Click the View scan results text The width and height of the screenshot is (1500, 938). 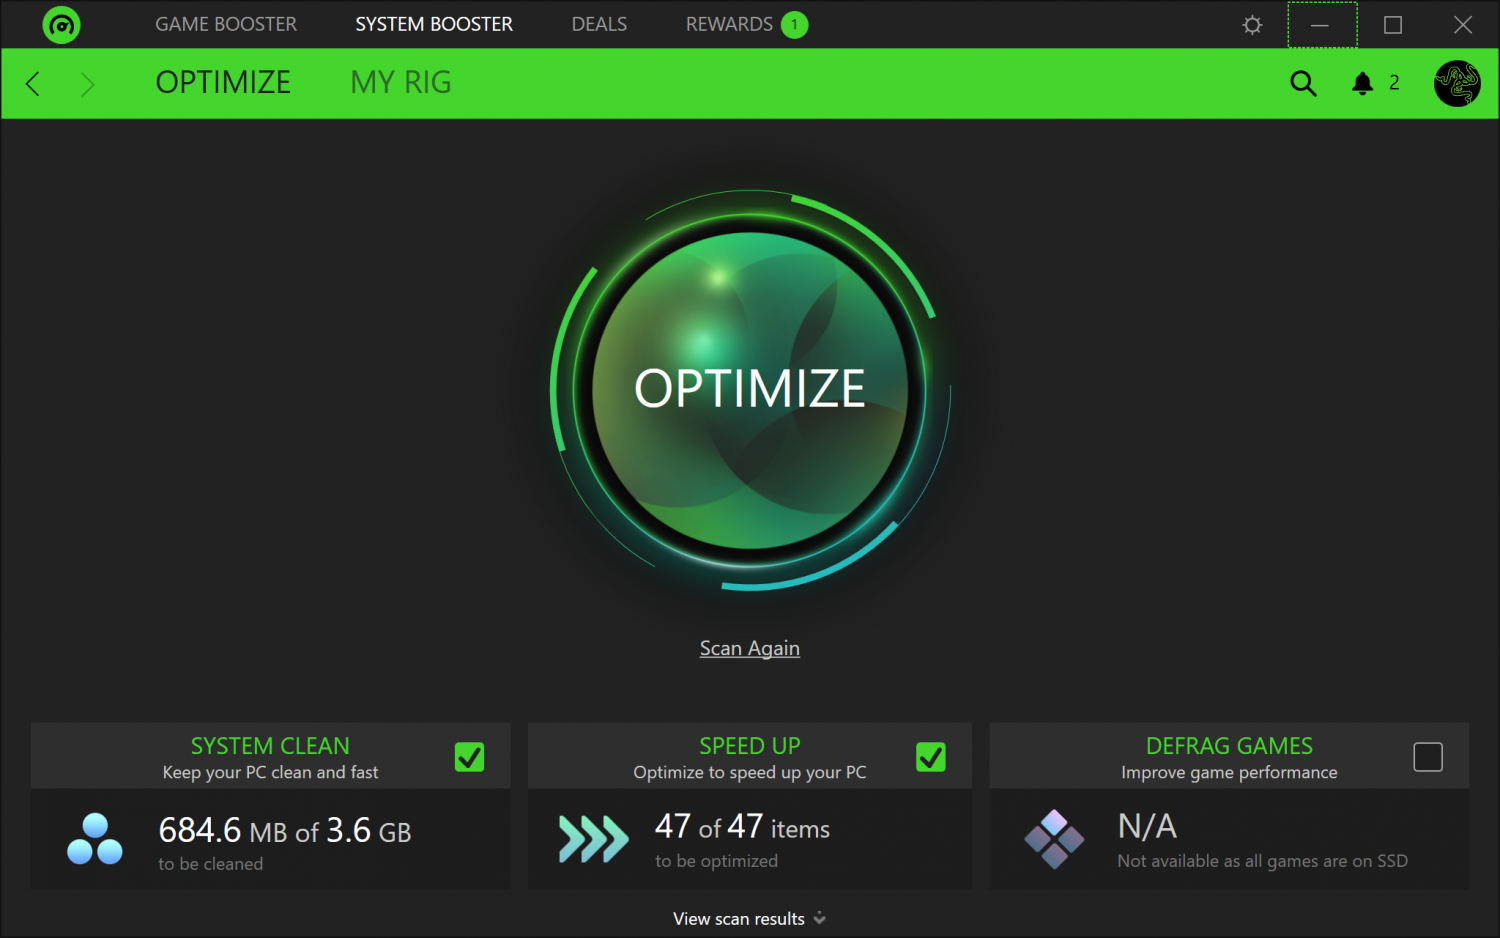pyautogui.click(x=739, y=918)
